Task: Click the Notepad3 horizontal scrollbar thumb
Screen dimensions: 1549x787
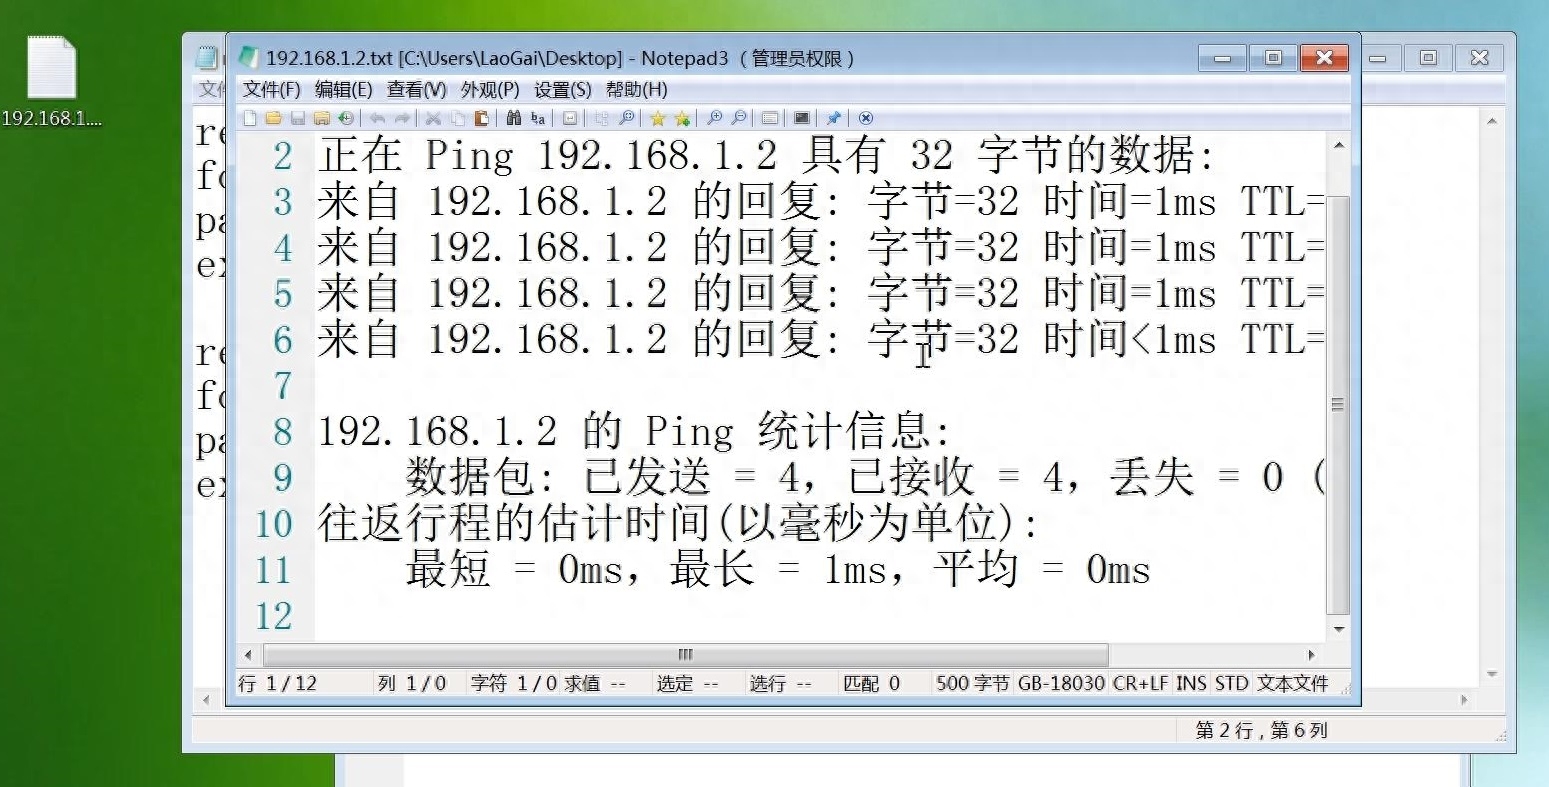Action: pos(685,655)
